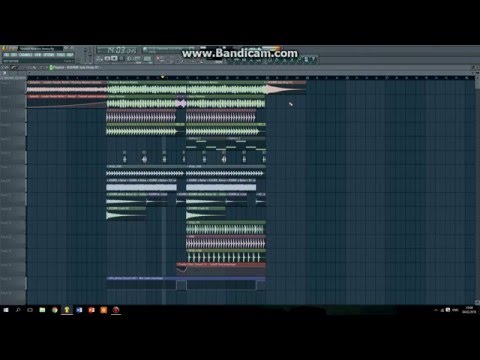Screen dimensions: 480x360
Task: Switch to FL Studio taskbar icon
Action: 67,310
